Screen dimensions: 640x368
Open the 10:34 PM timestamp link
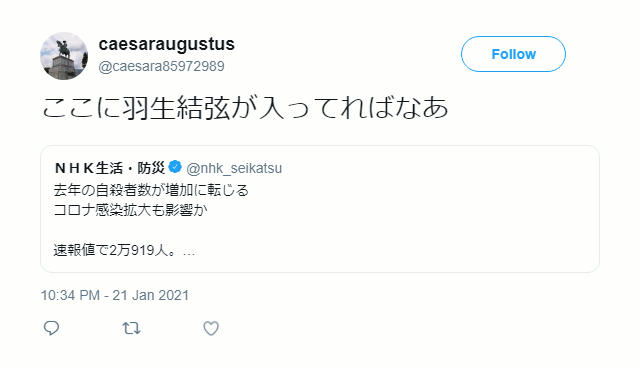click(70, 295)
